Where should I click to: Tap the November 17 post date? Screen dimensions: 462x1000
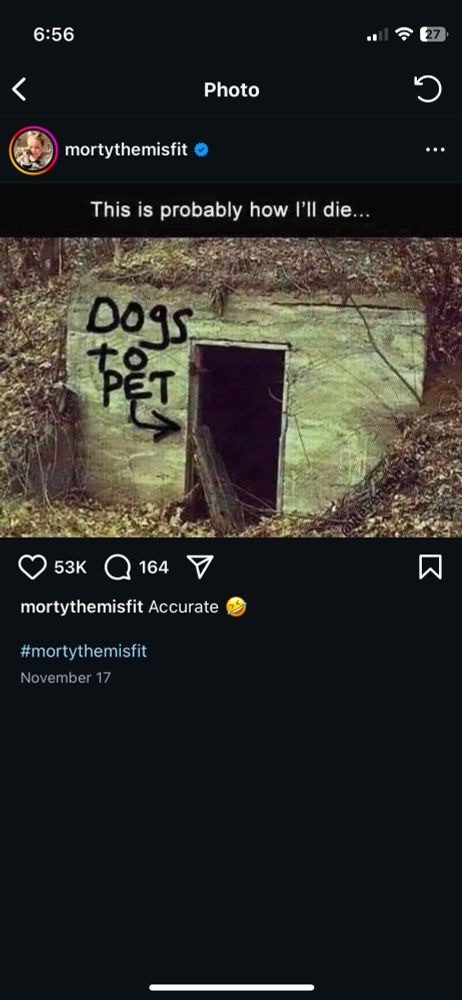(x=65, y=677)
